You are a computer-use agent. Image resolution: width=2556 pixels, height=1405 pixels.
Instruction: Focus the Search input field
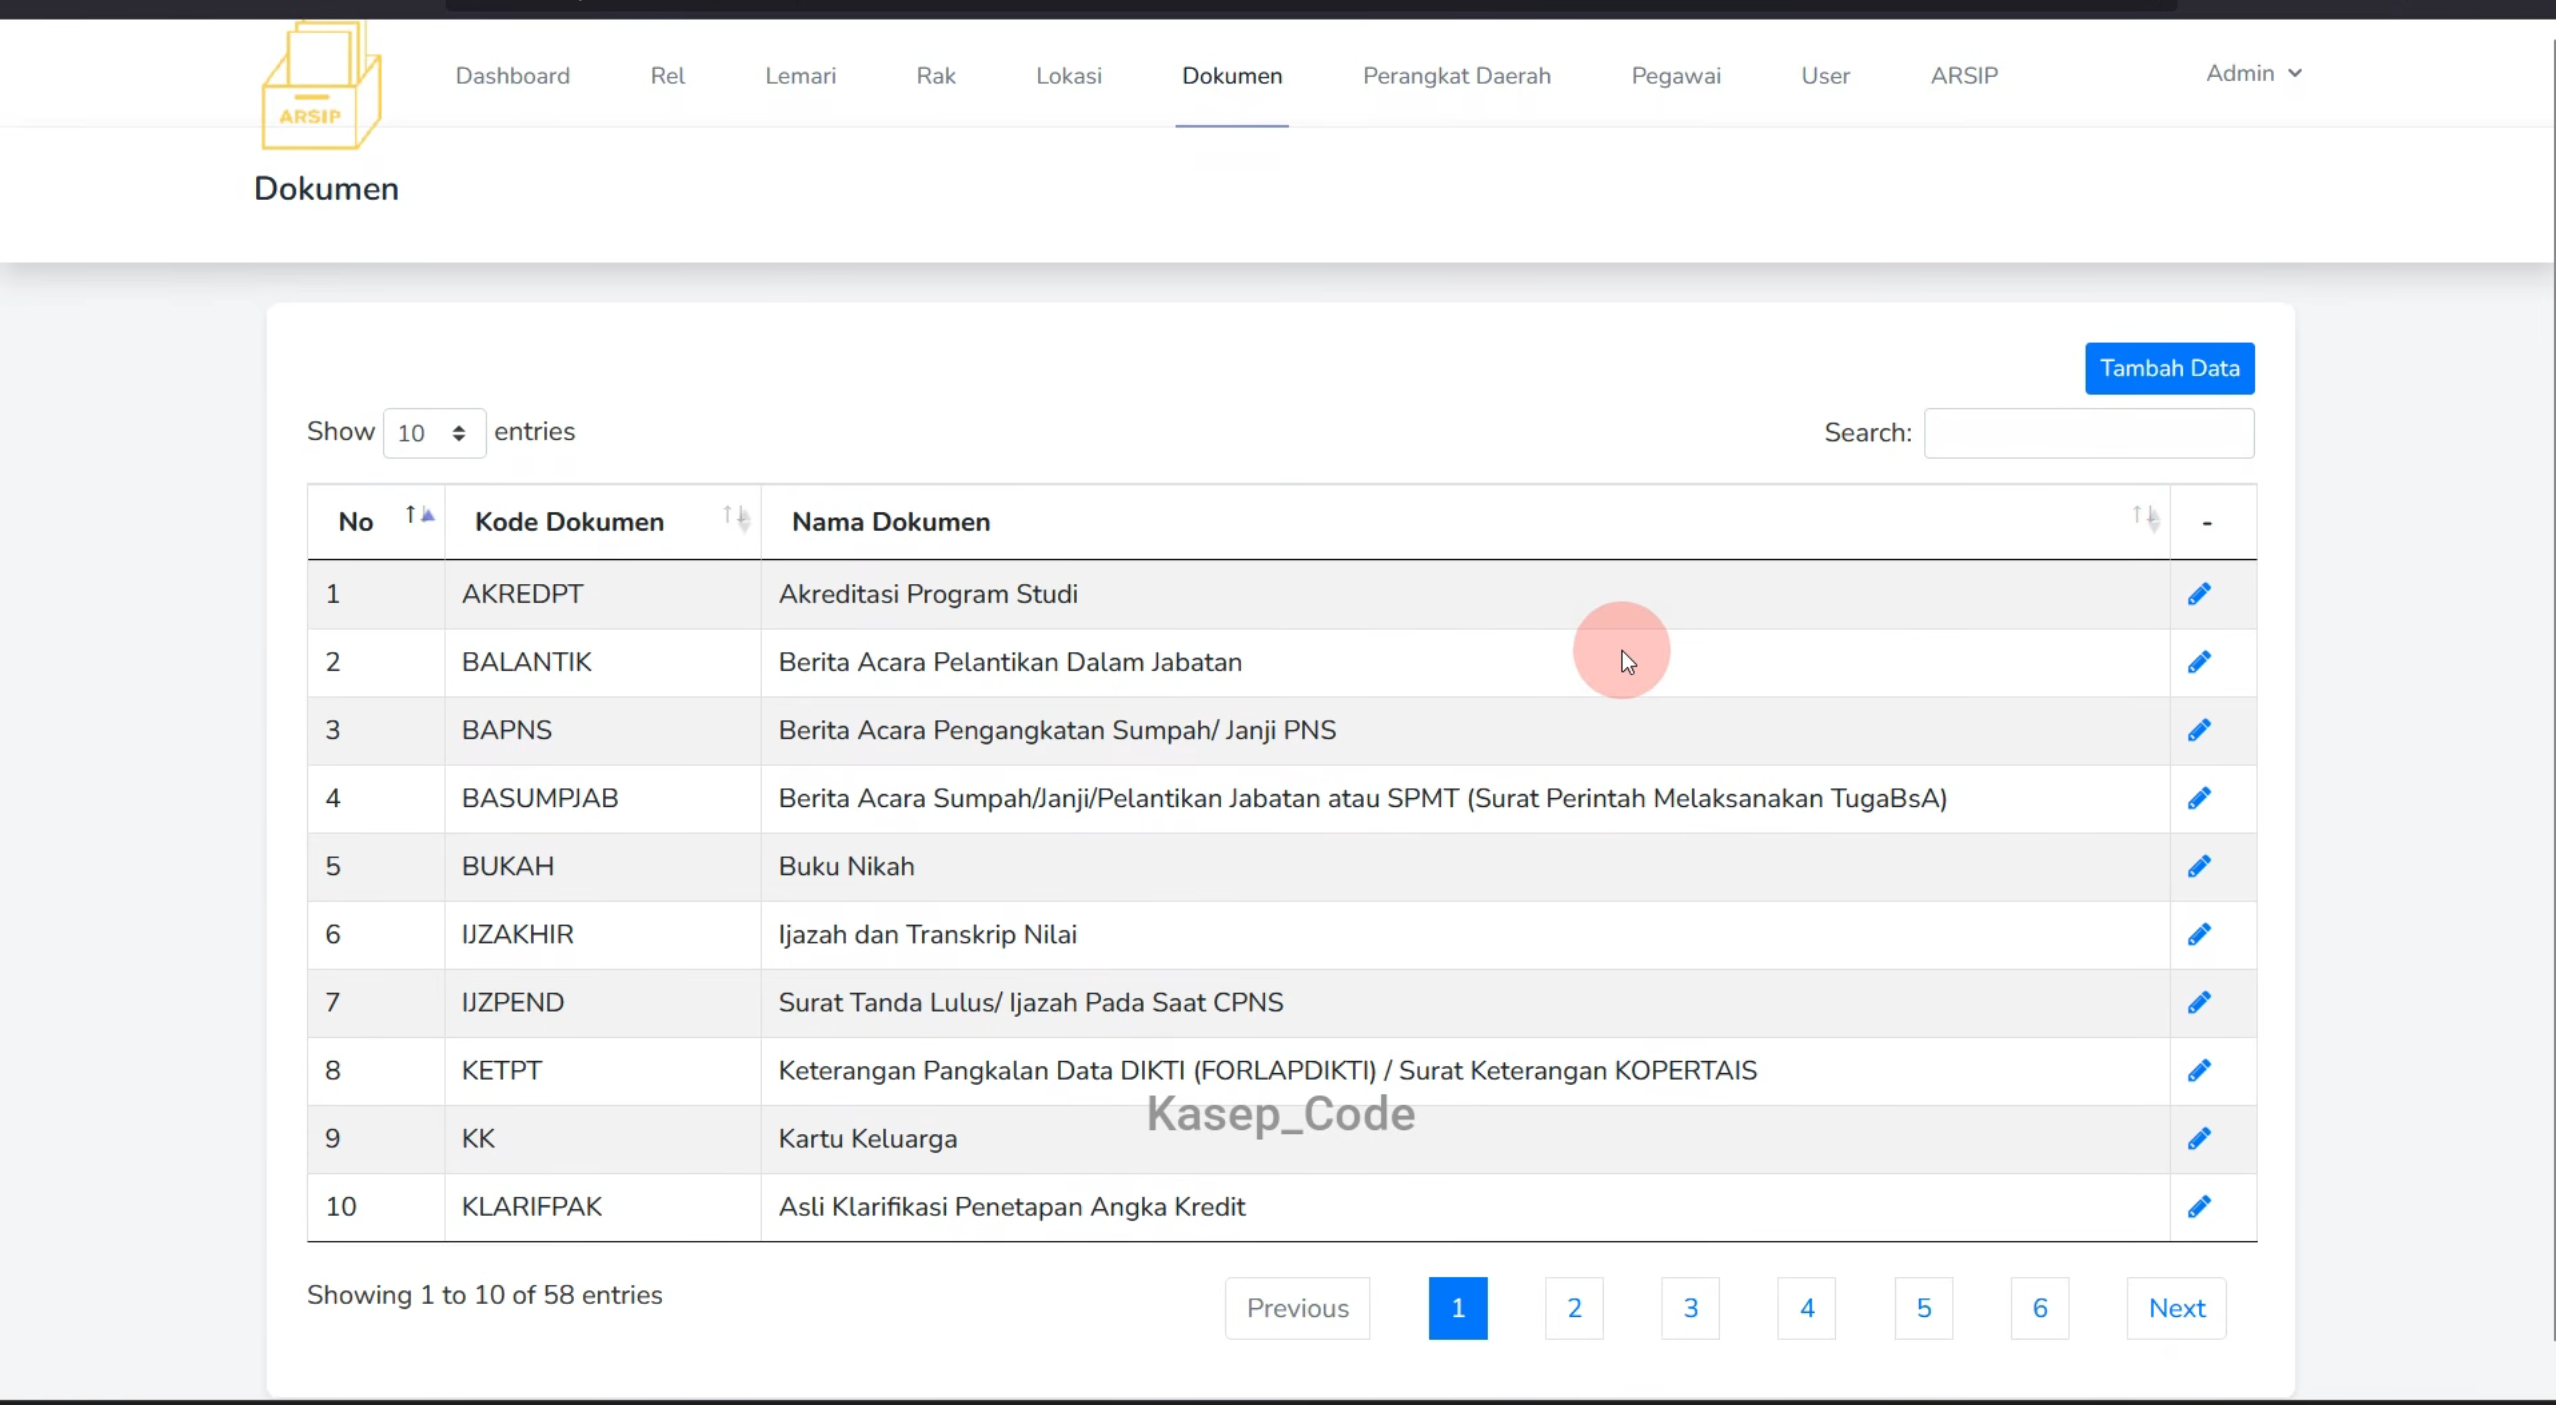(x=2089, y=433)
